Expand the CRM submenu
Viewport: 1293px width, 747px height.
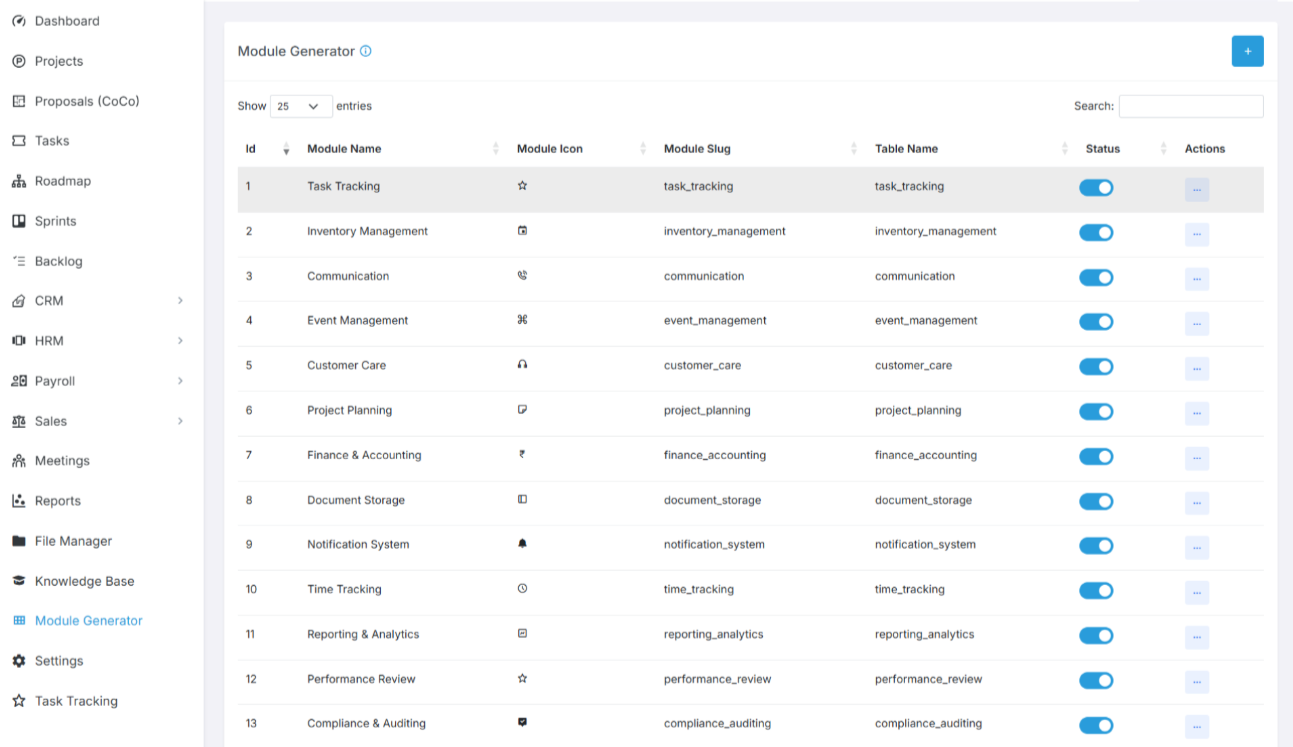(x=180, y=301)
